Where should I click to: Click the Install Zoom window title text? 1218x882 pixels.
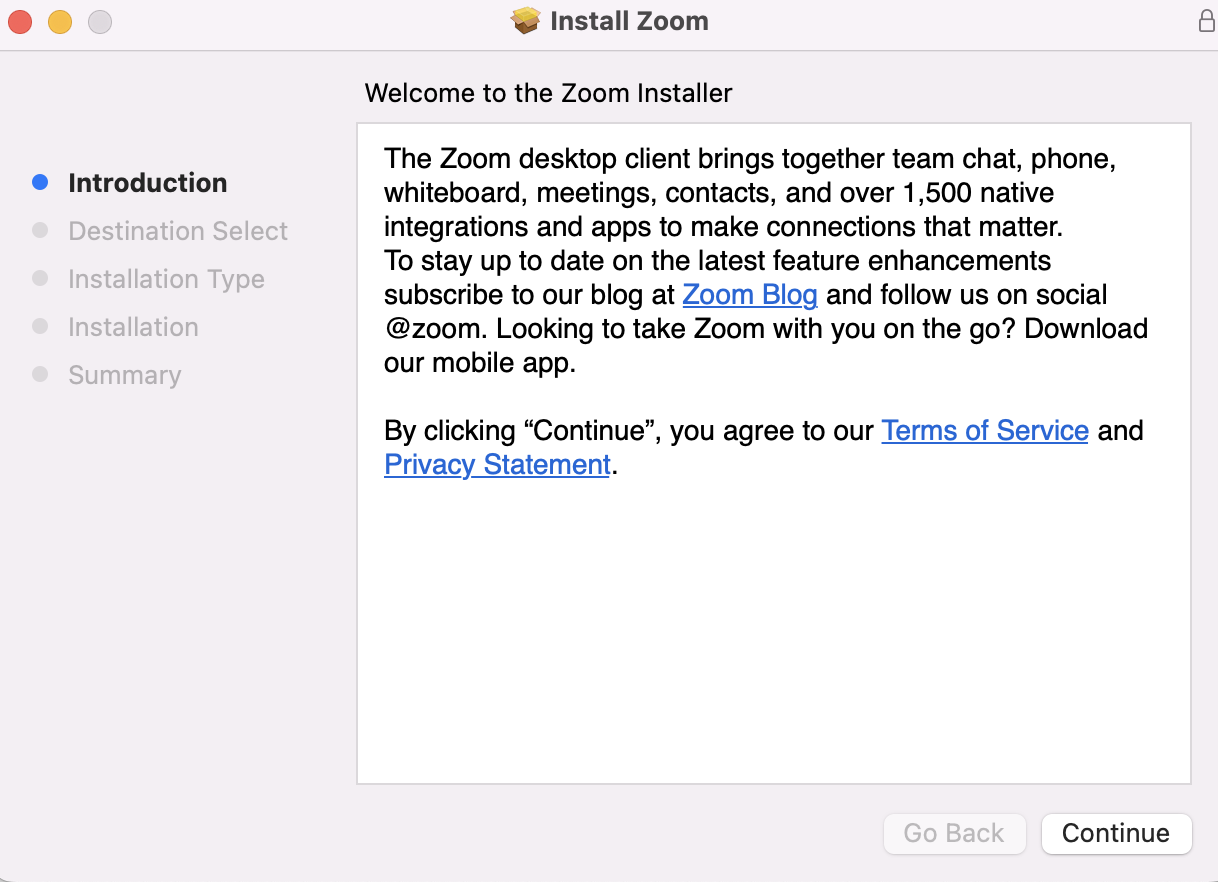629,21
